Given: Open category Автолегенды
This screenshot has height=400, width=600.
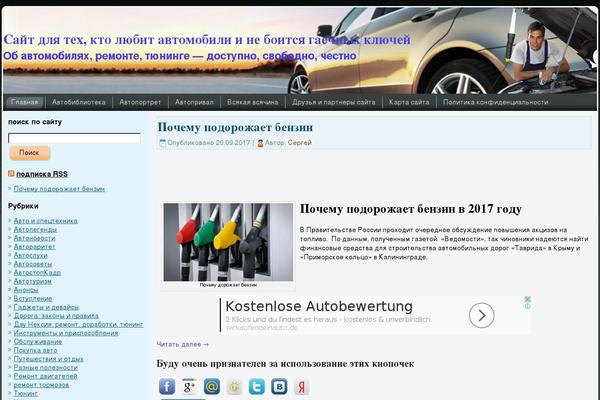Looking at the screenshot, I should pos(35,229).
